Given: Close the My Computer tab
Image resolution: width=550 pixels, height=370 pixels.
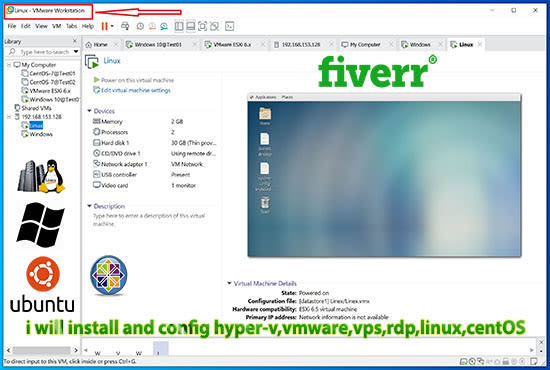Looking at the screenshot, I should tap(391, 44).
